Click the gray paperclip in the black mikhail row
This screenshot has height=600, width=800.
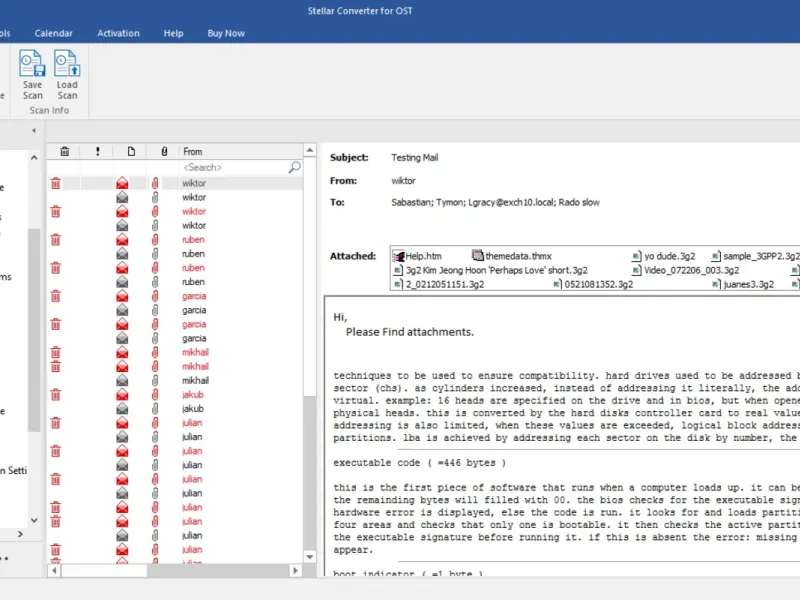pos(155,380)
